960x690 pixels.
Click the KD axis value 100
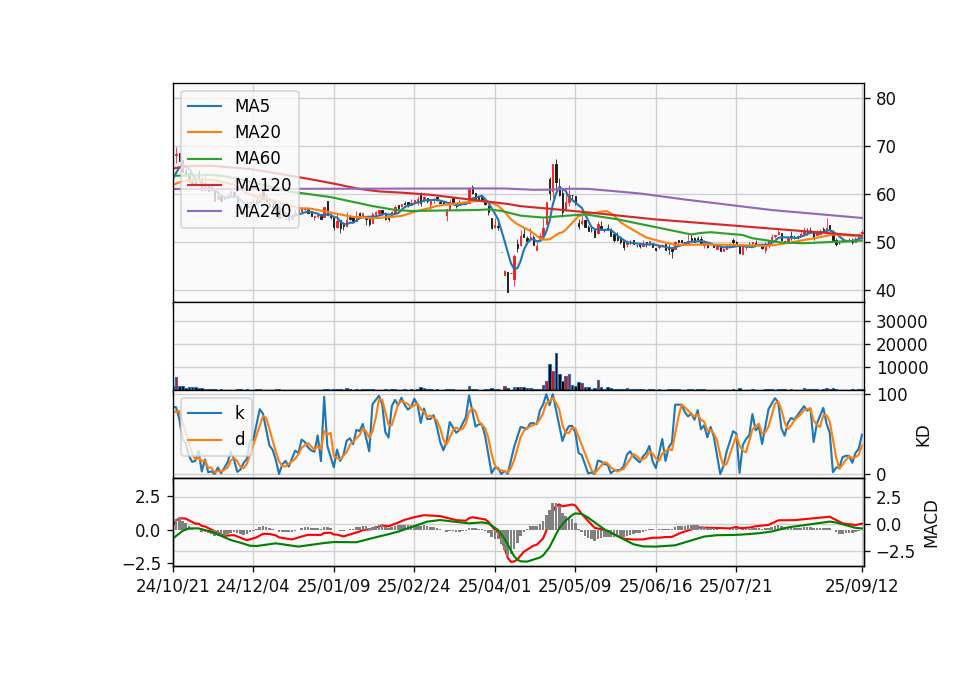(x=891, y=395)
